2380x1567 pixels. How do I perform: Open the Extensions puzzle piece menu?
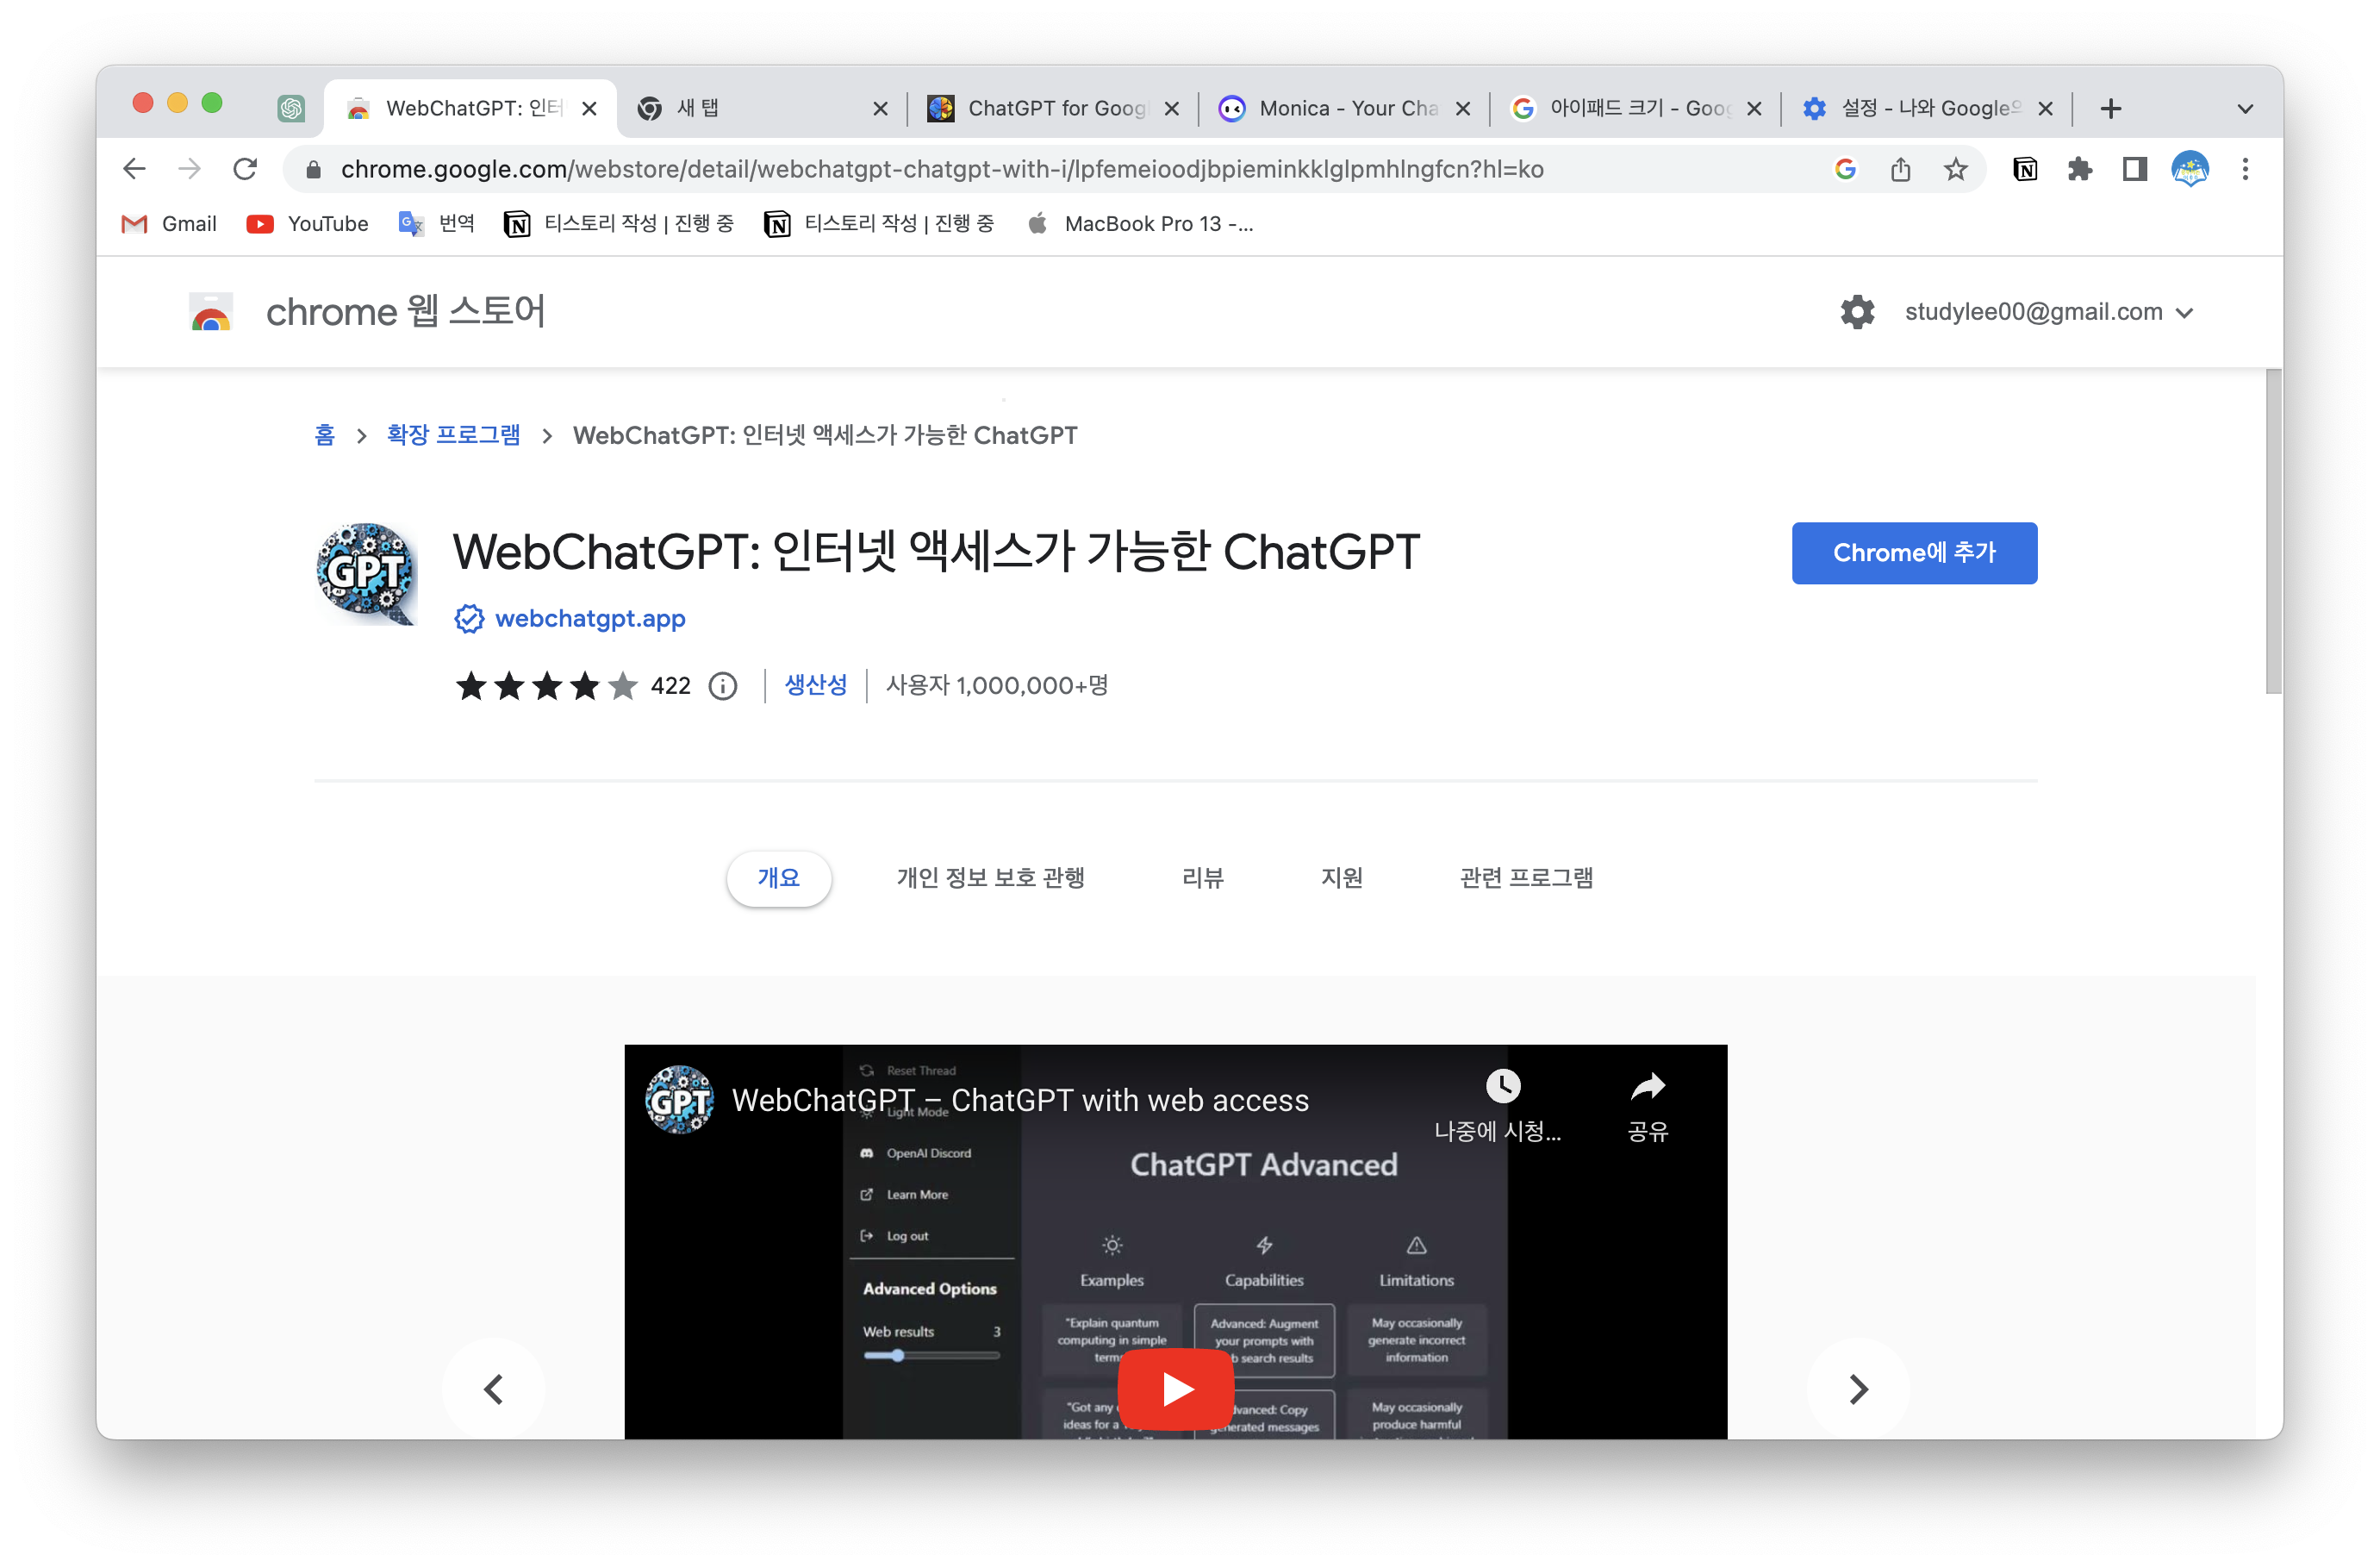coord(2080,169)
